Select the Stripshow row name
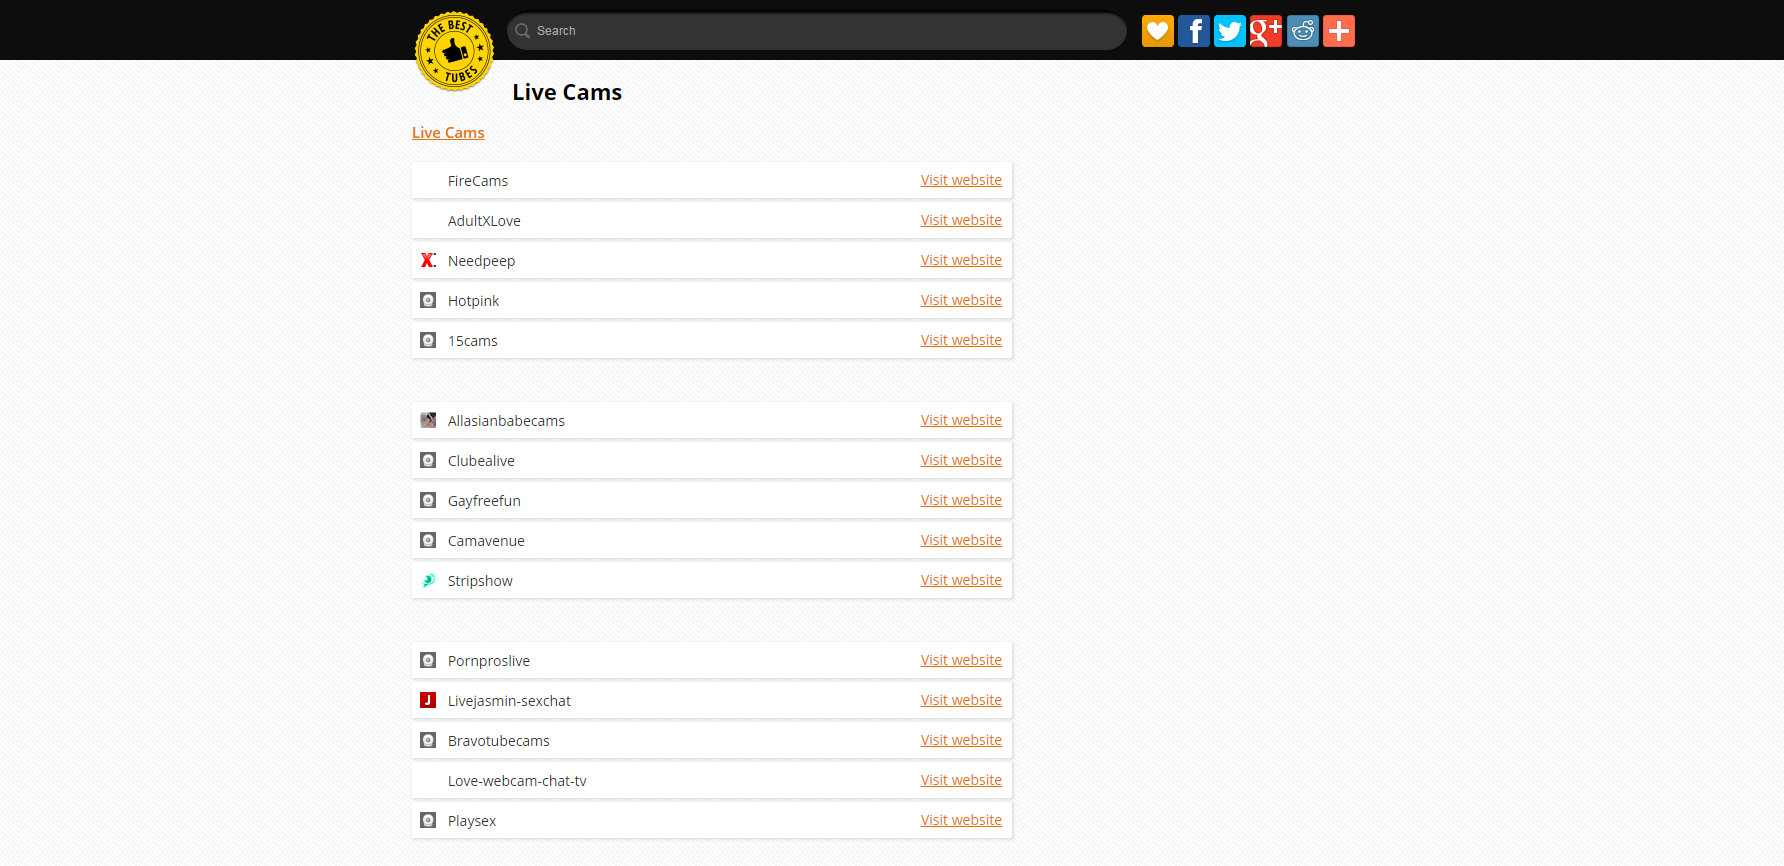 (480, 581)
